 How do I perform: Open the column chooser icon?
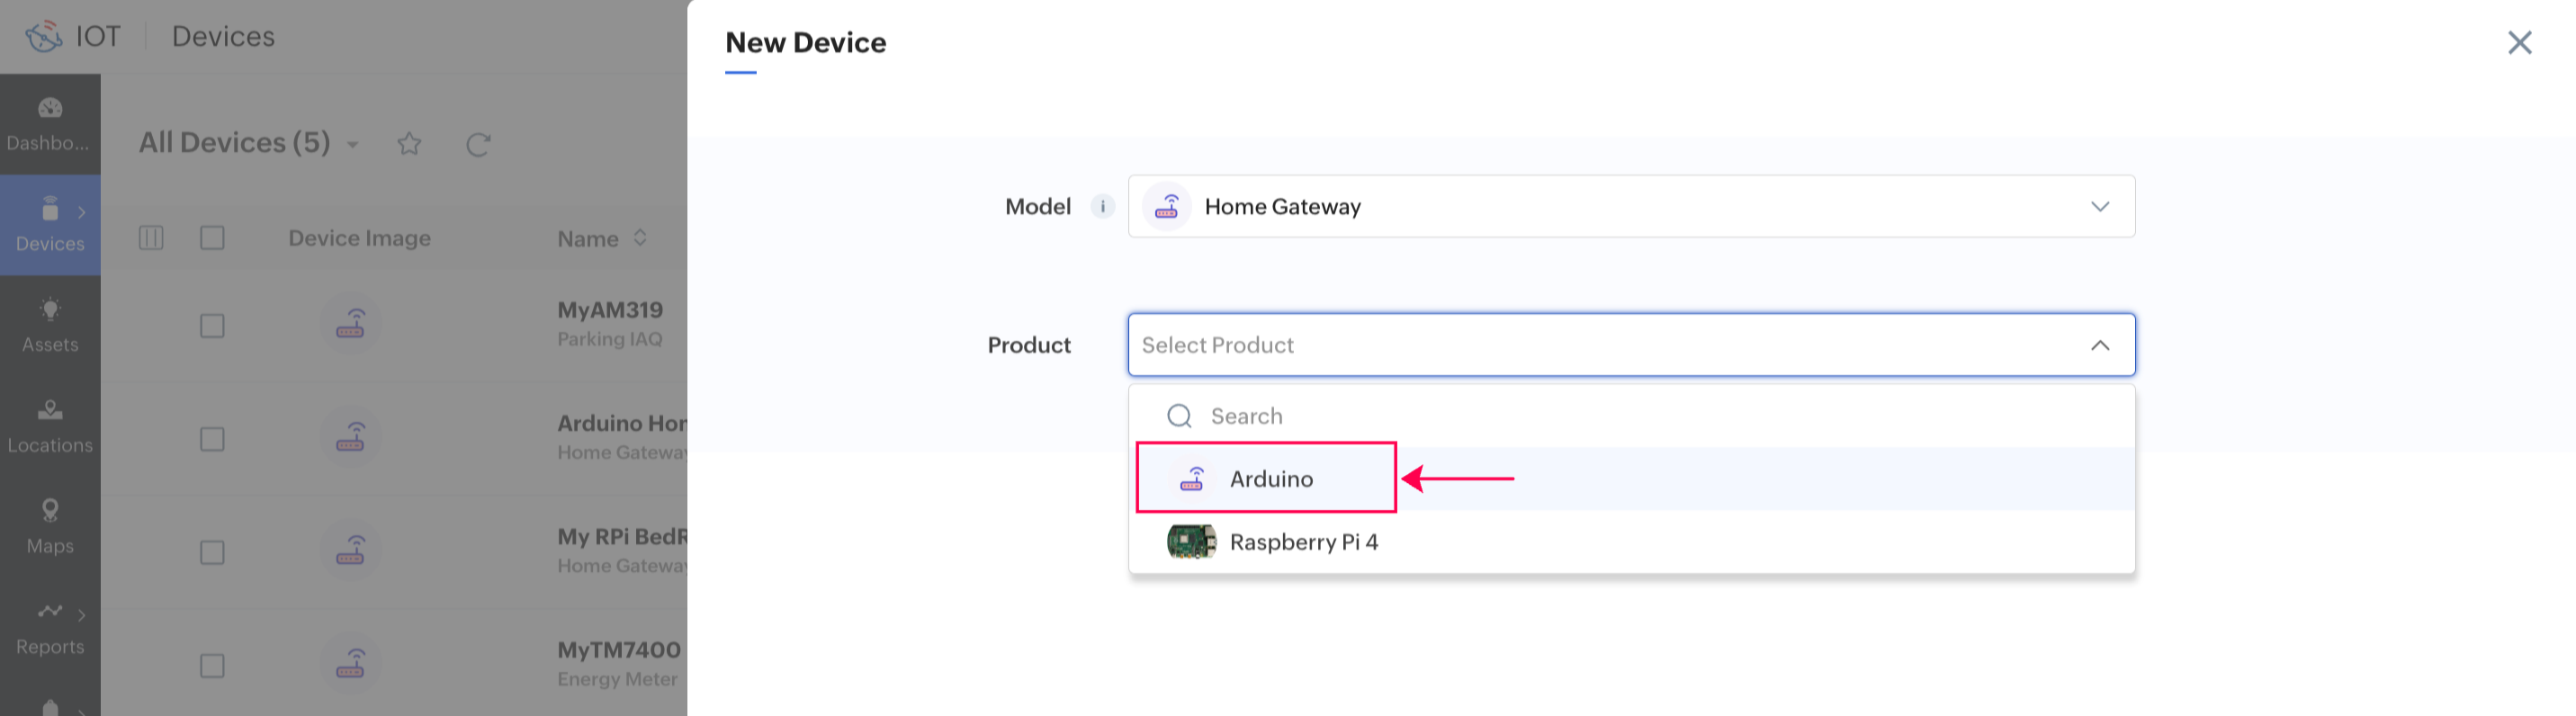point(151,238)
